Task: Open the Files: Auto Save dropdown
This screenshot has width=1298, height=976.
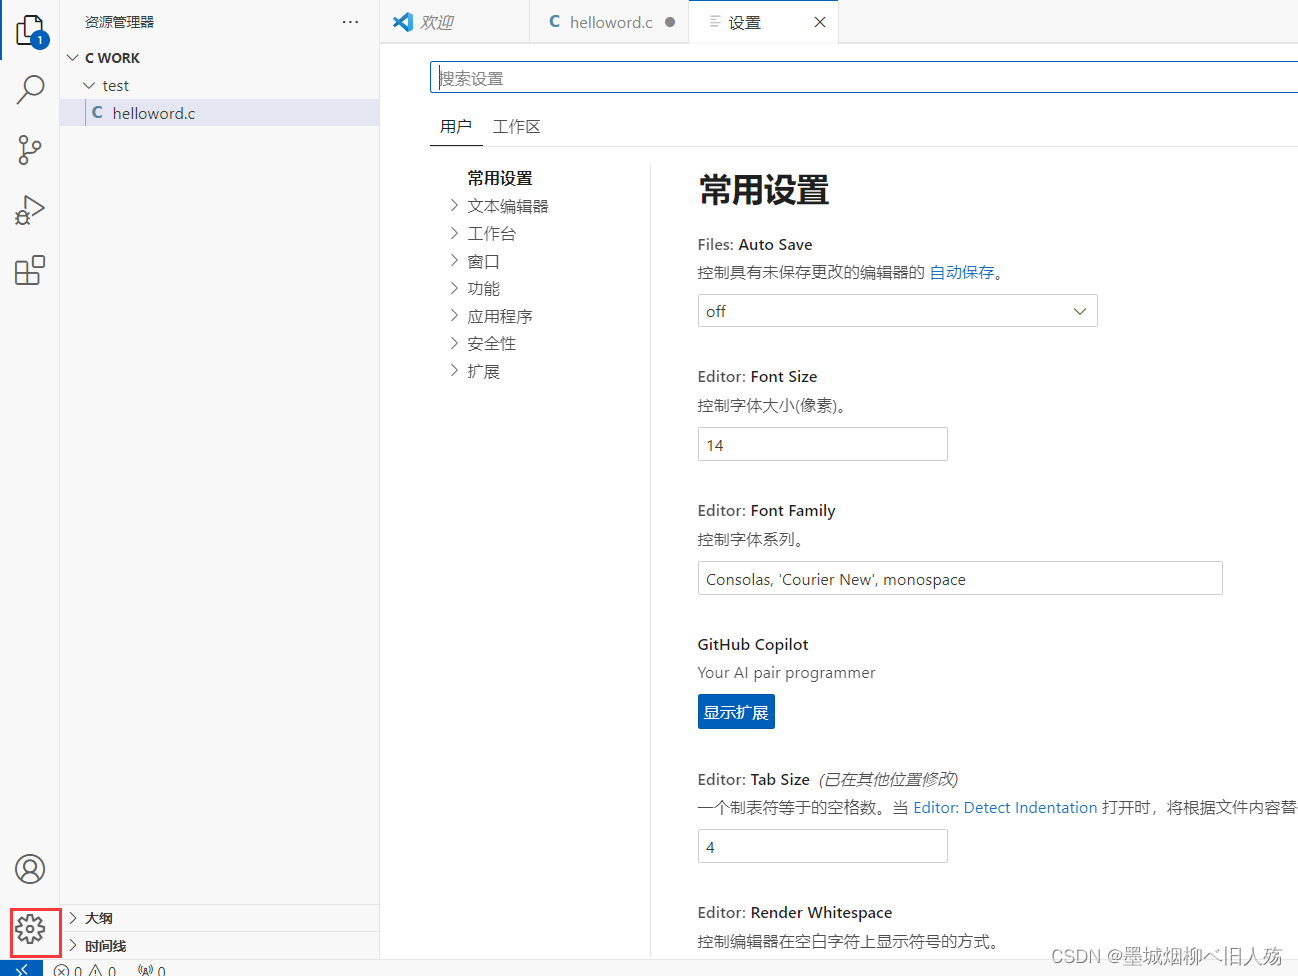Action: pyautogui.click(x=897, y=311)
